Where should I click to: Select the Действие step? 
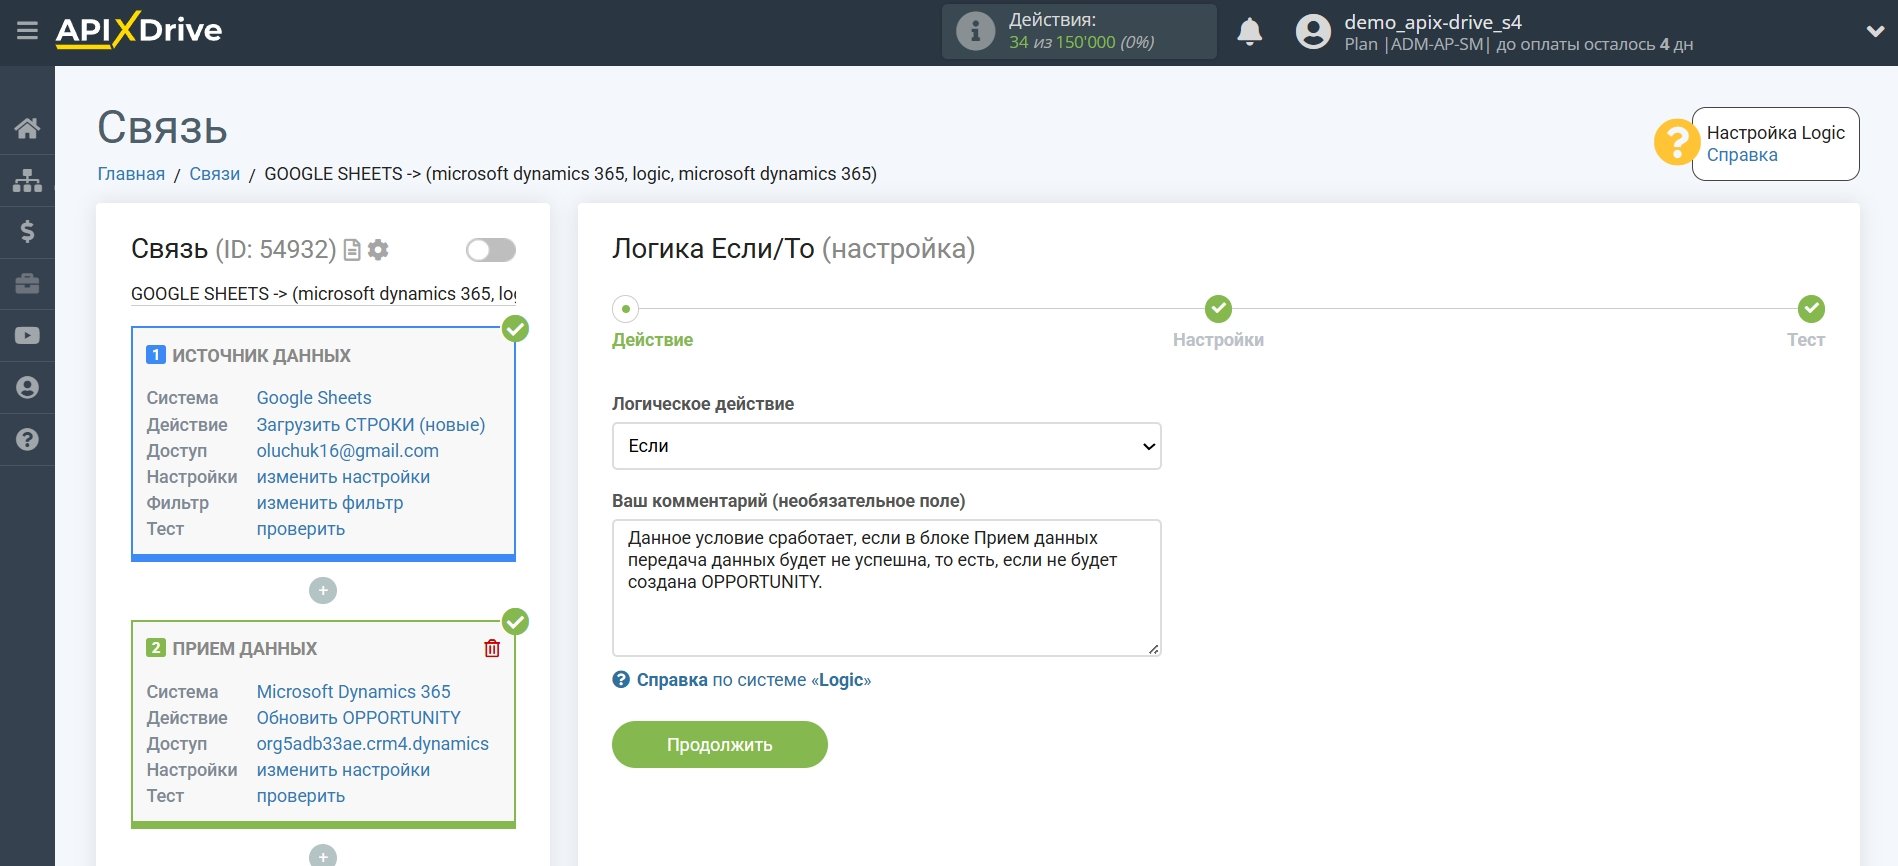click(626, 309)
